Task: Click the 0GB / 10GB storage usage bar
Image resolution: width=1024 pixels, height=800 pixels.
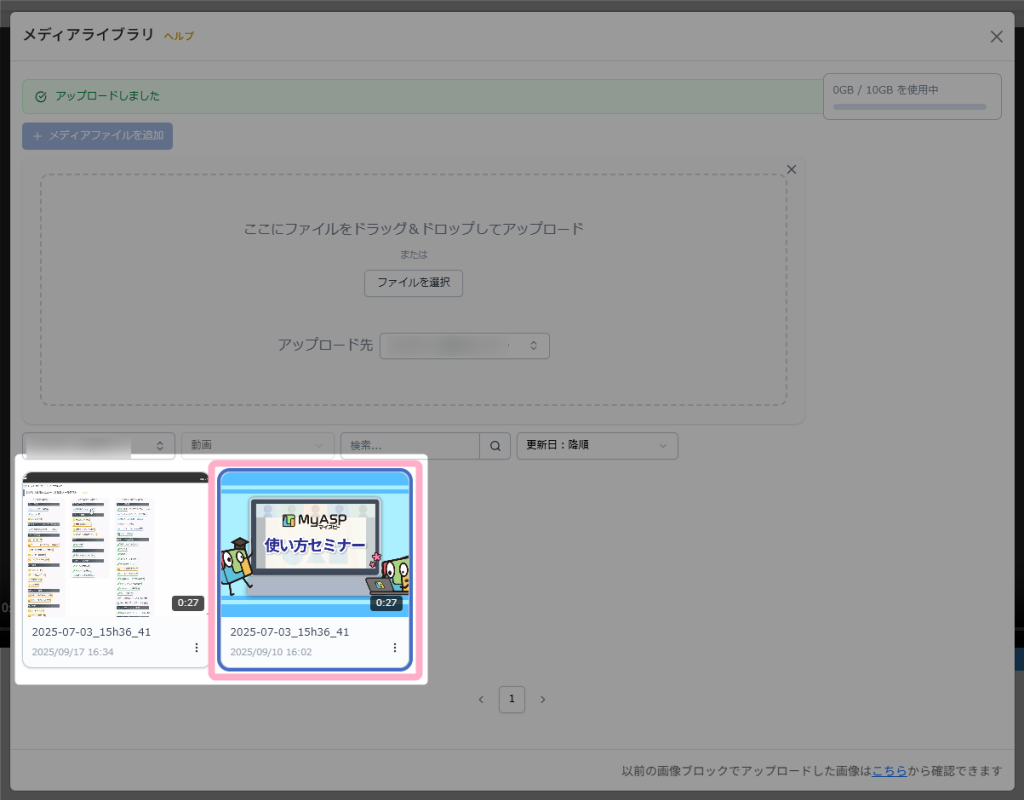Action: tap(909, 106)
